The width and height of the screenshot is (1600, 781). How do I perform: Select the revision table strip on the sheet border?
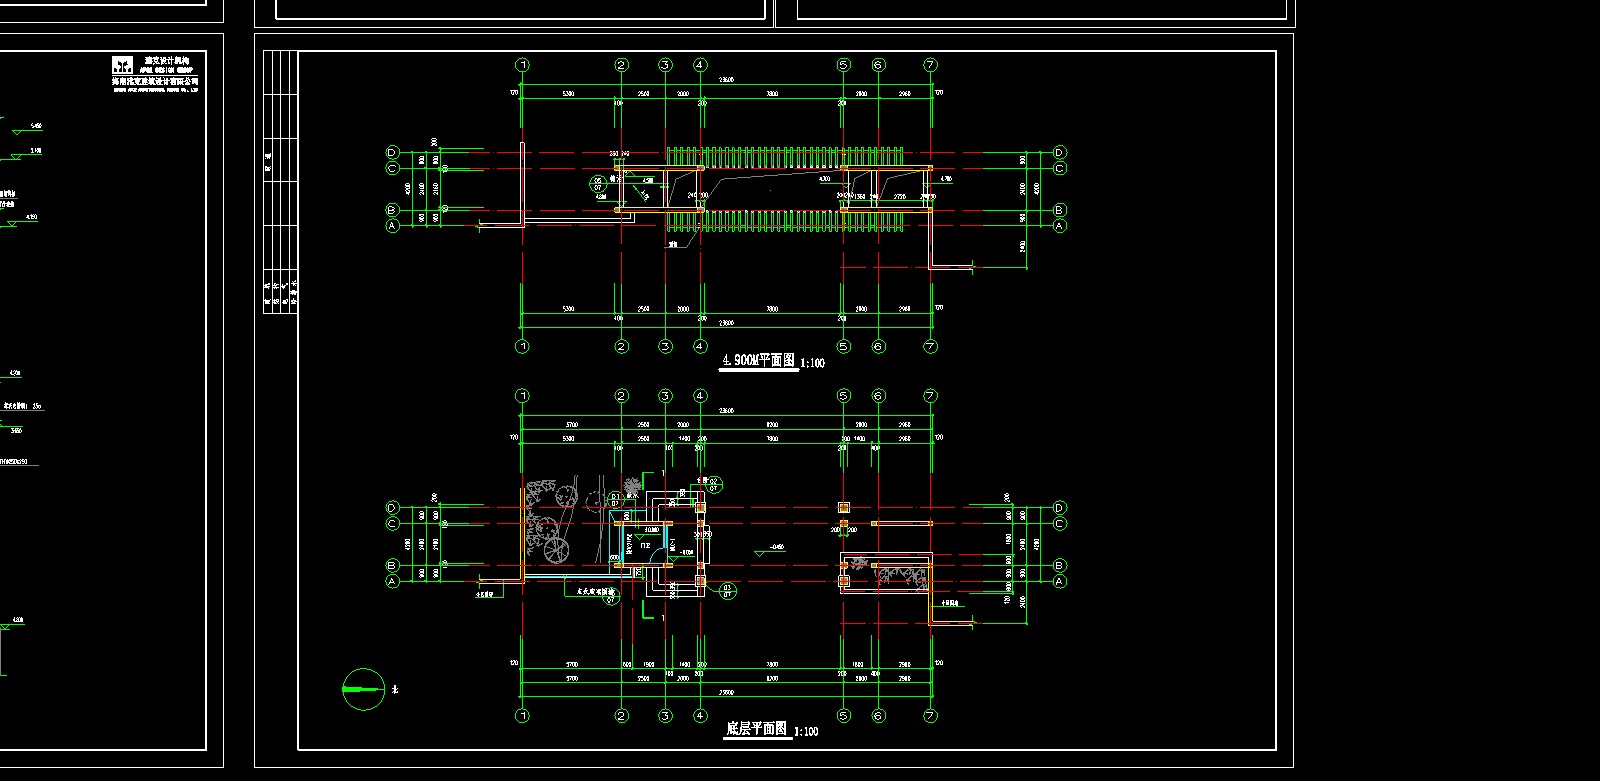[280, 182]
